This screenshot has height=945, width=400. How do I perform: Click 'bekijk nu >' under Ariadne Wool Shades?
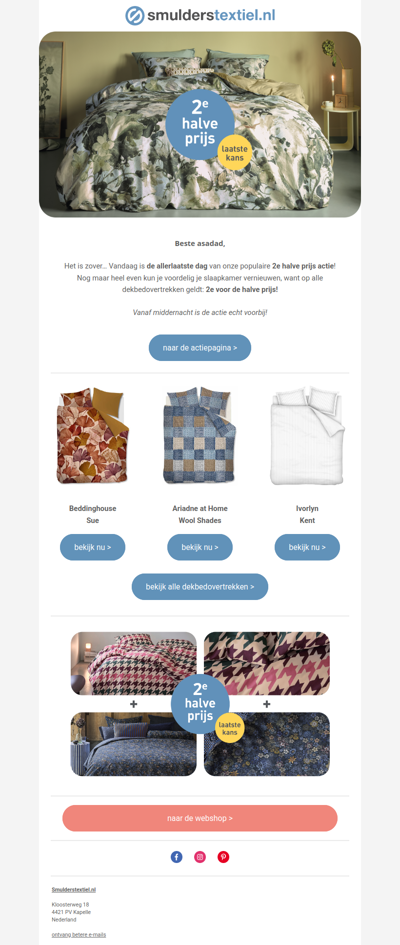click(200, 547)
